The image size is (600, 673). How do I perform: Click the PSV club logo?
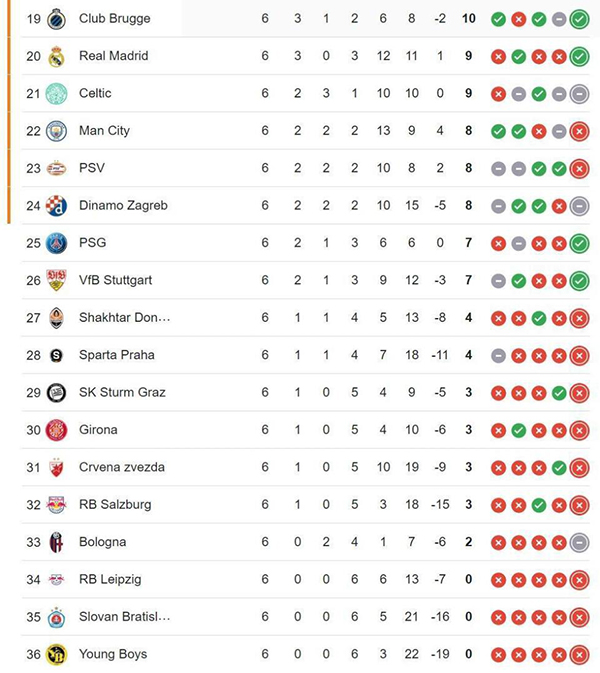(56, 168)
